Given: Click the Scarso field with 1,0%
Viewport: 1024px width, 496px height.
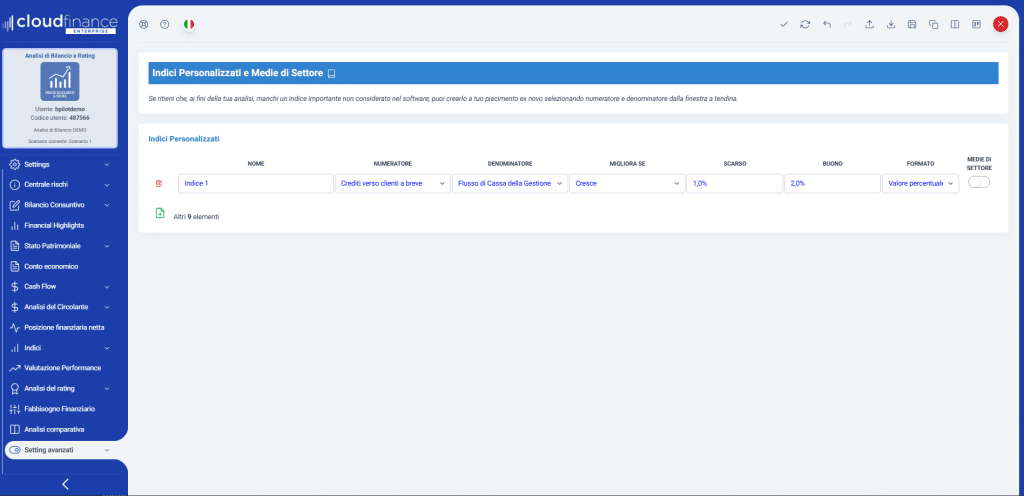Looking at the screenshot, I should point(735,183).
